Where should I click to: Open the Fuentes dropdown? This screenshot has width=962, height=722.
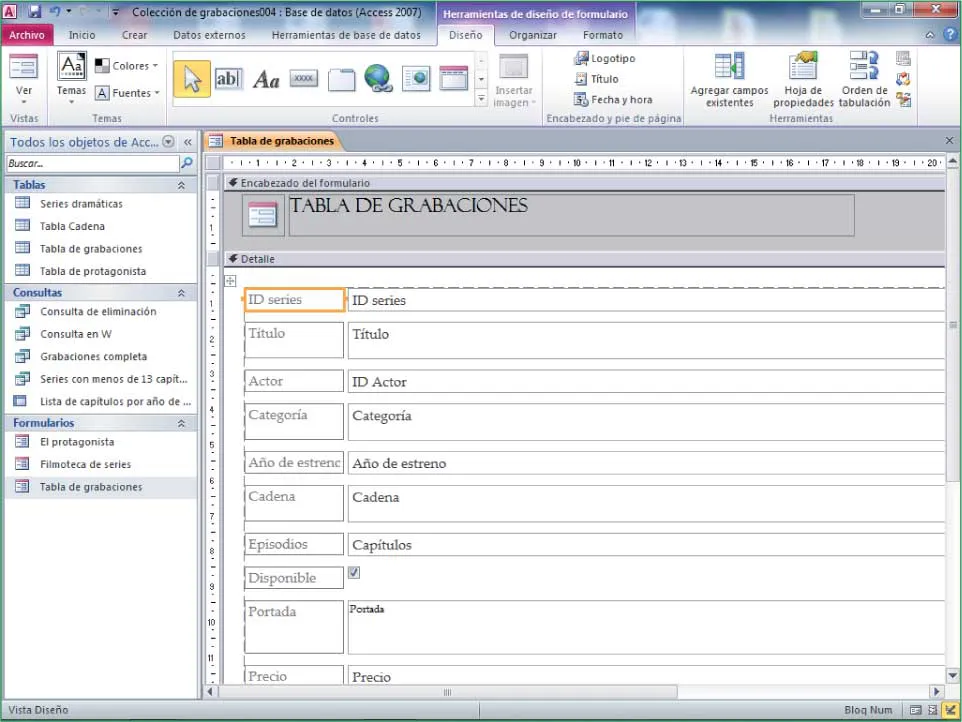coord(128,93)
